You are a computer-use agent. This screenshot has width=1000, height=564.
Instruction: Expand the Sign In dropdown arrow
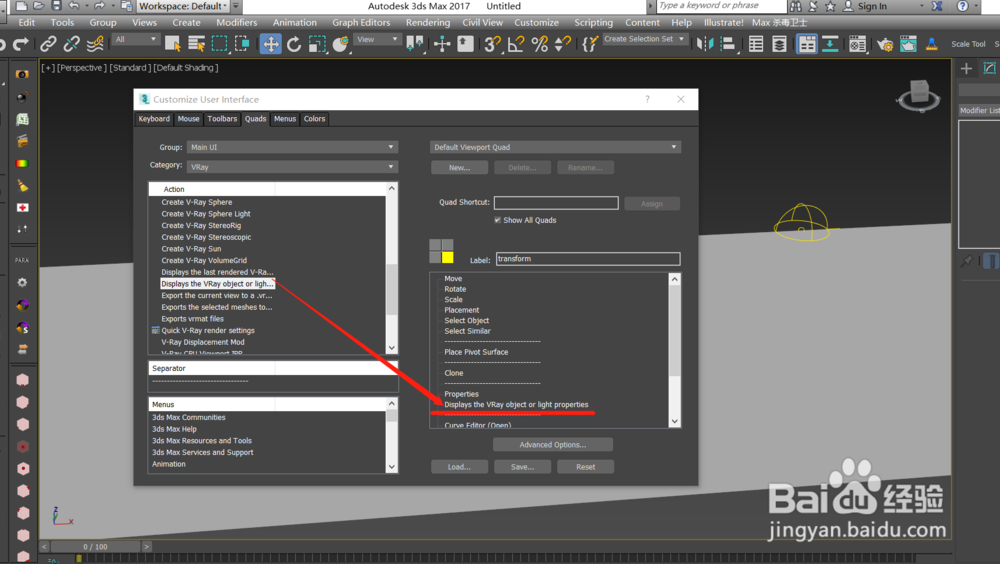(922, 6)
